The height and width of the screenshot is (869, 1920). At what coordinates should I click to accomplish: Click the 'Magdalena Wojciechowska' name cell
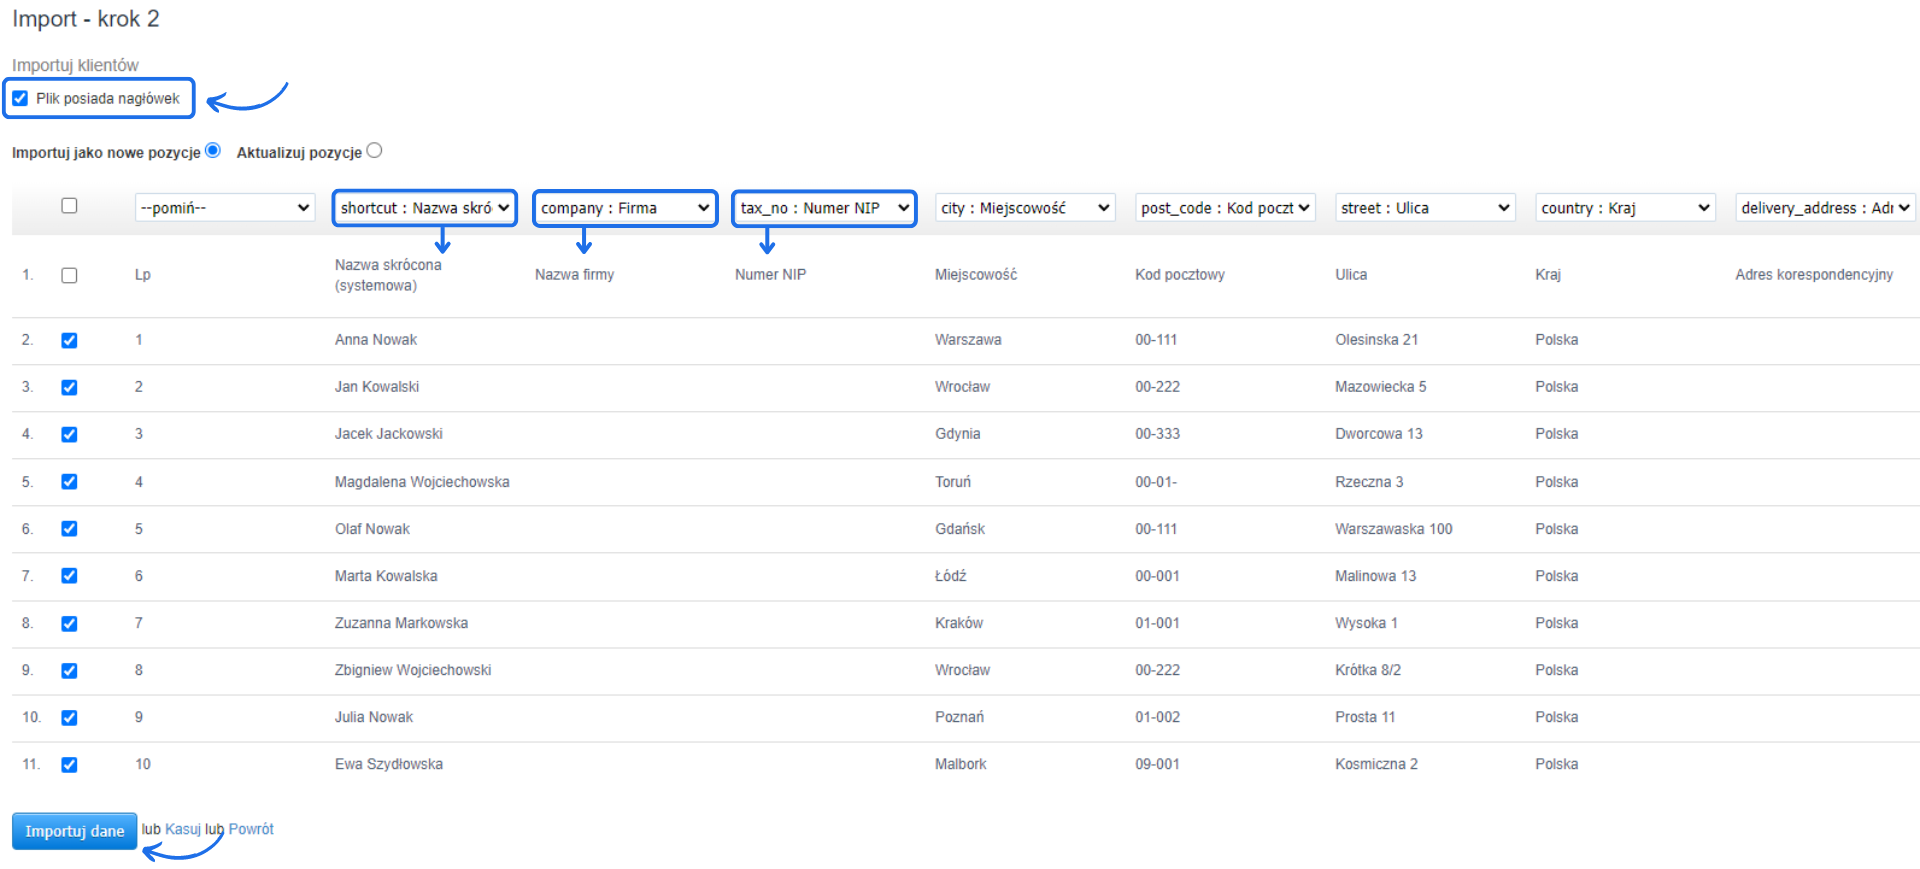click(x=422, y=482)
